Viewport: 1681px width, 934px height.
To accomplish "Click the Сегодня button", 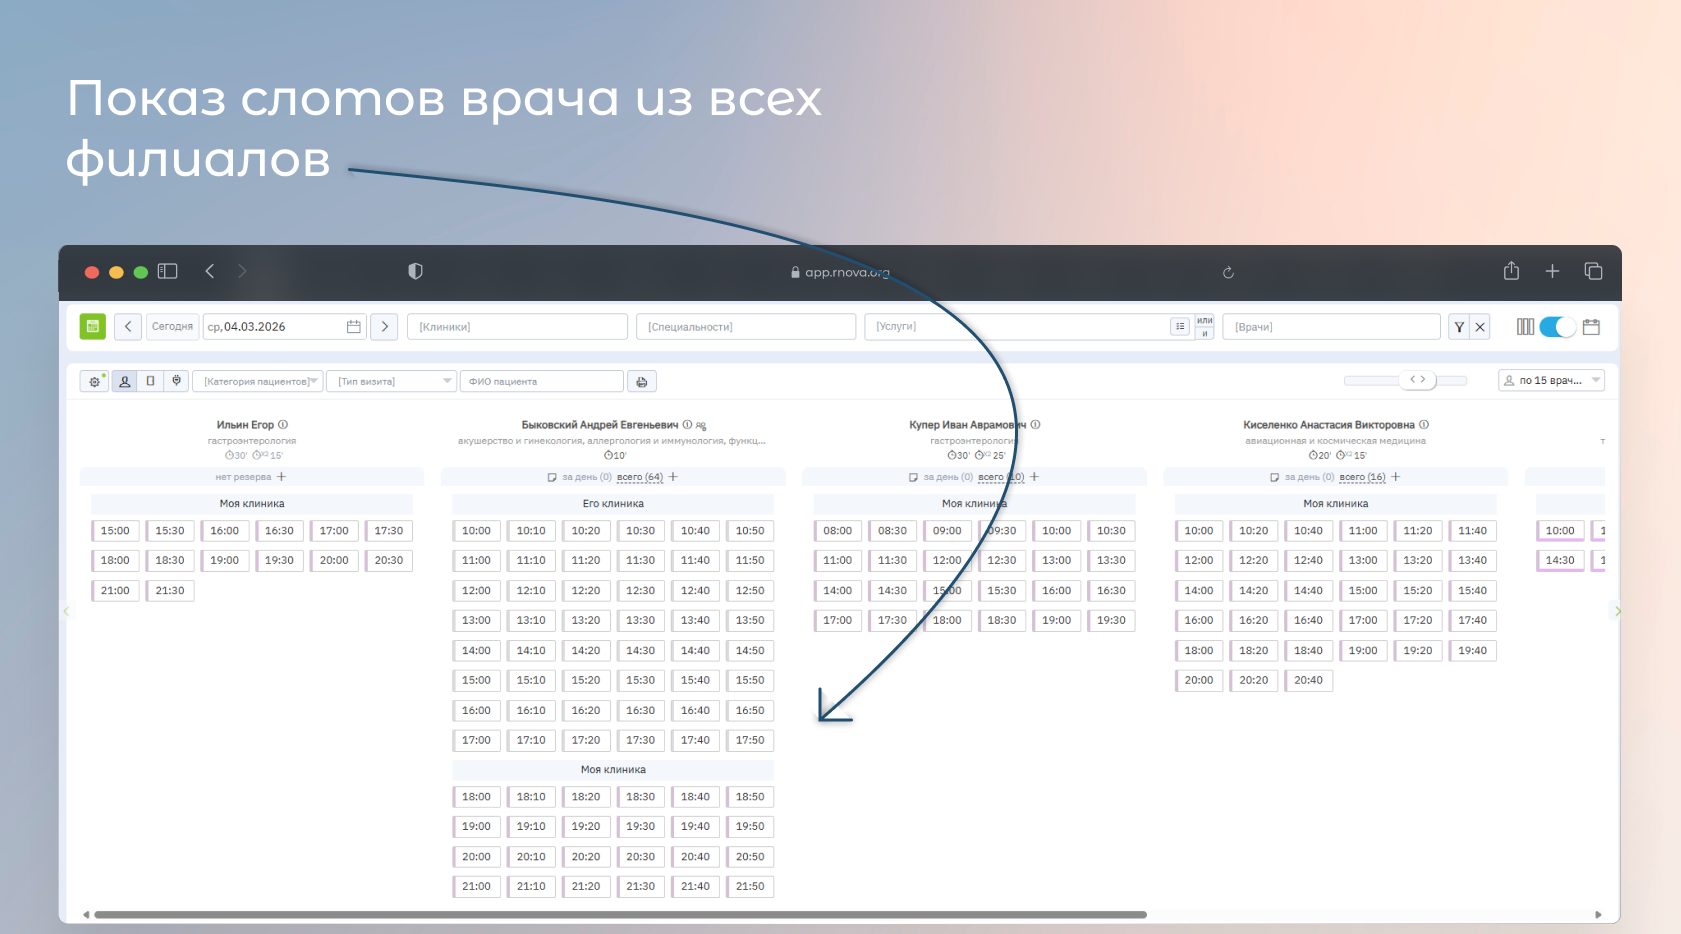I will (172, 327).
